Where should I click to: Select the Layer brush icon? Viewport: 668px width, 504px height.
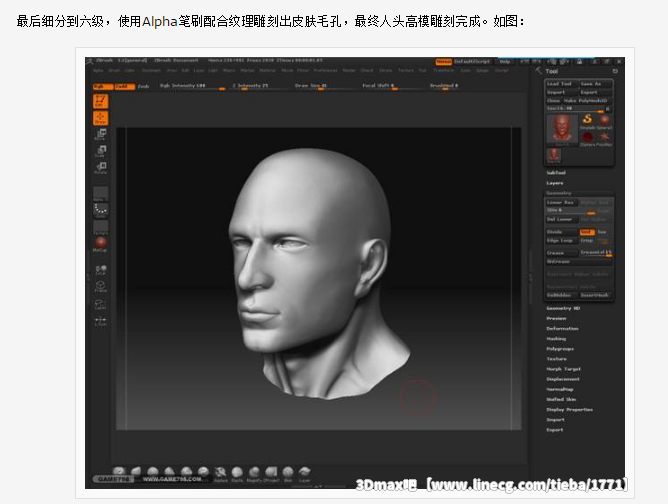[x=305, y=473]
